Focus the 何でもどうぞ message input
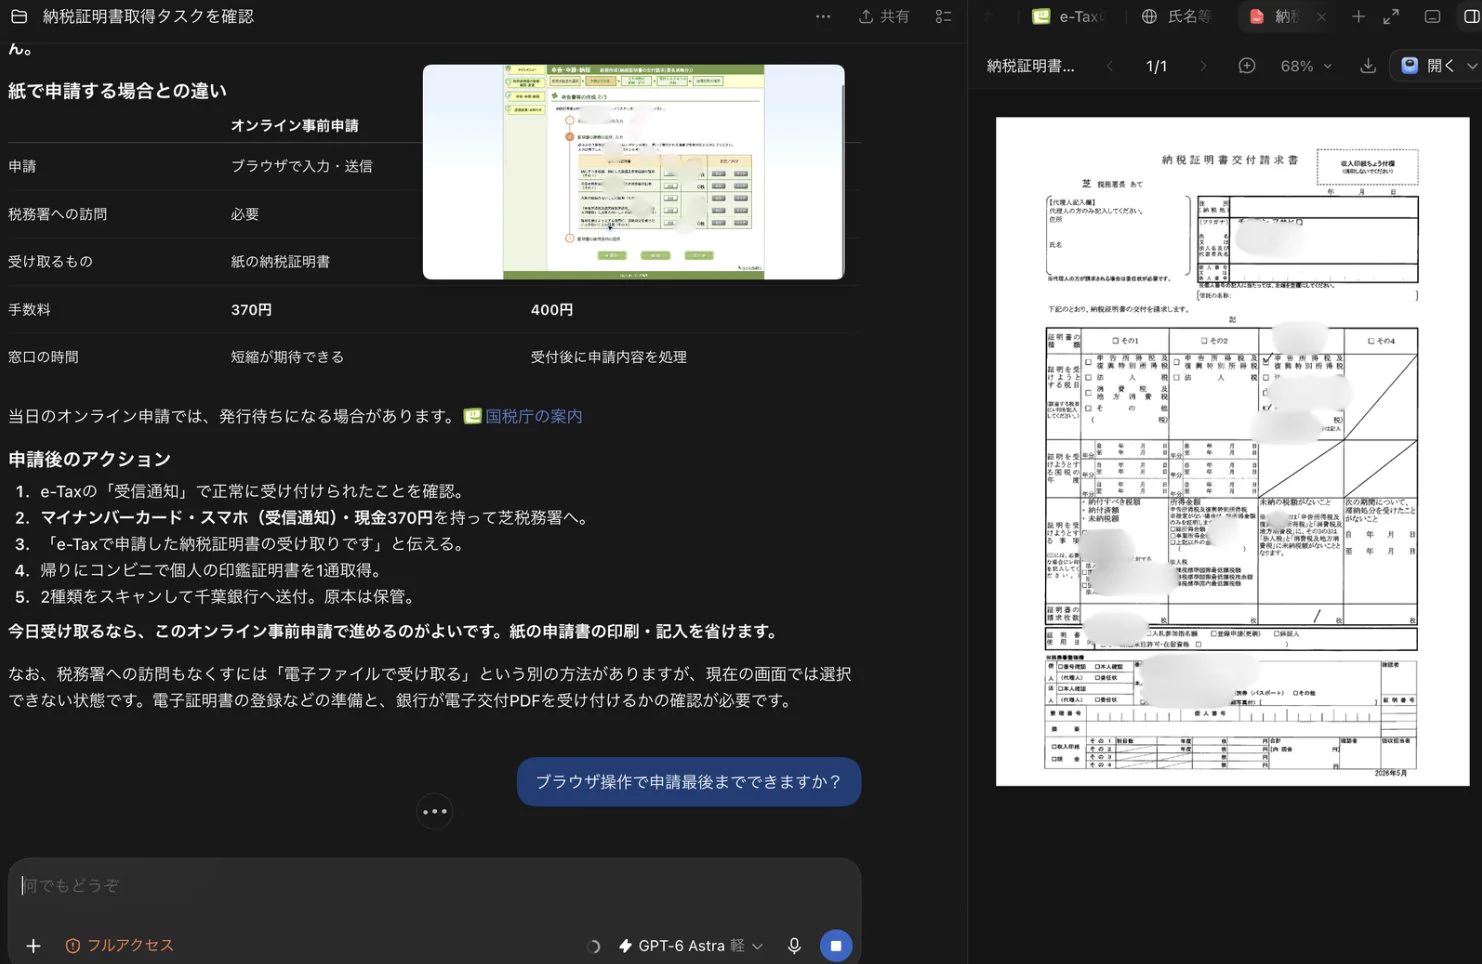1482x964 pixels. (x=434, y=886)
